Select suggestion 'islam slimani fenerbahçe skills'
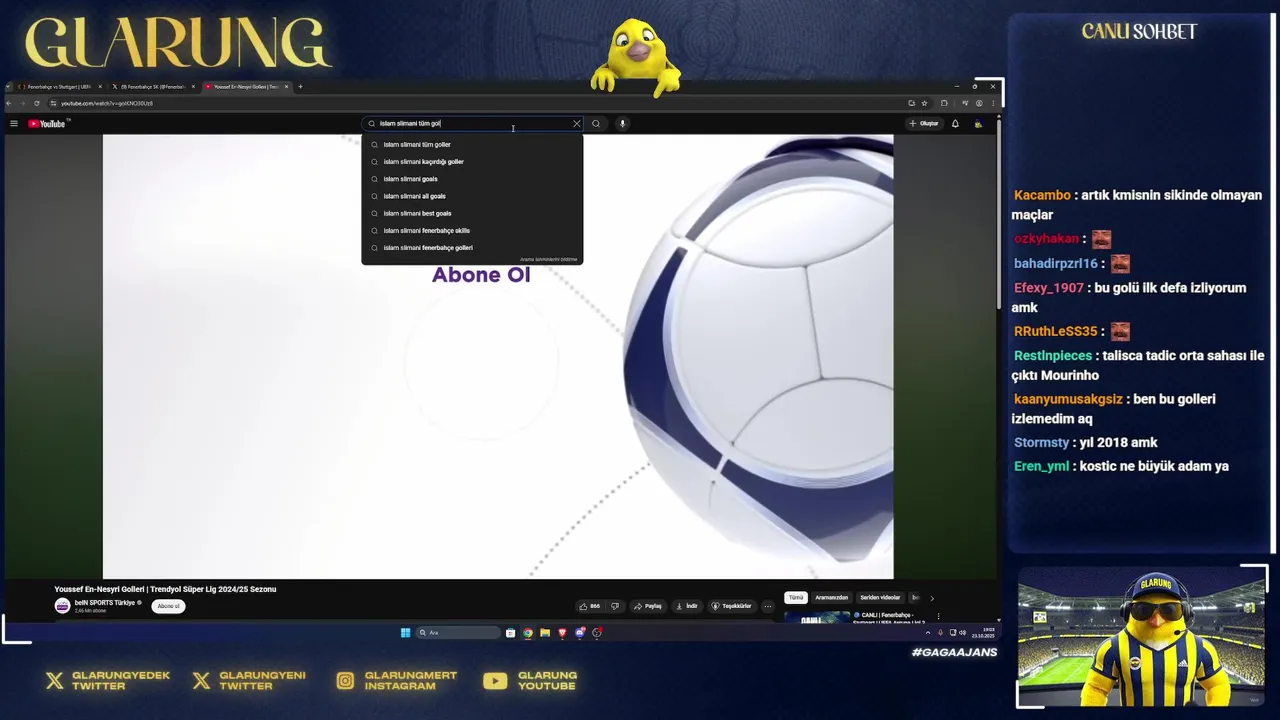Image resolution: width=1280 pixels, height=720 pixels. [x=471, y=230]
